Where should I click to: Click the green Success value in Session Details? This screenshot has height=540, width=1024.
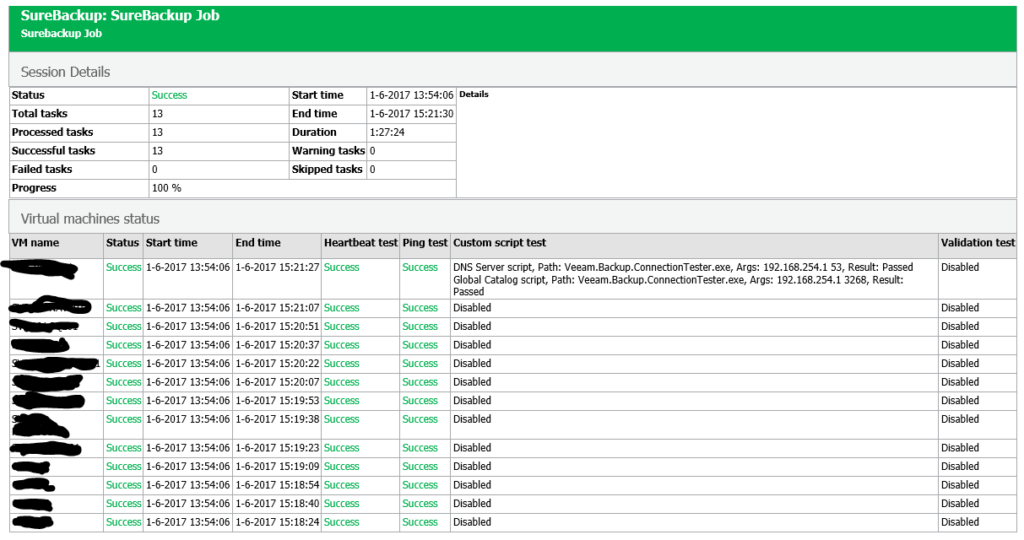tap(169, 95)
